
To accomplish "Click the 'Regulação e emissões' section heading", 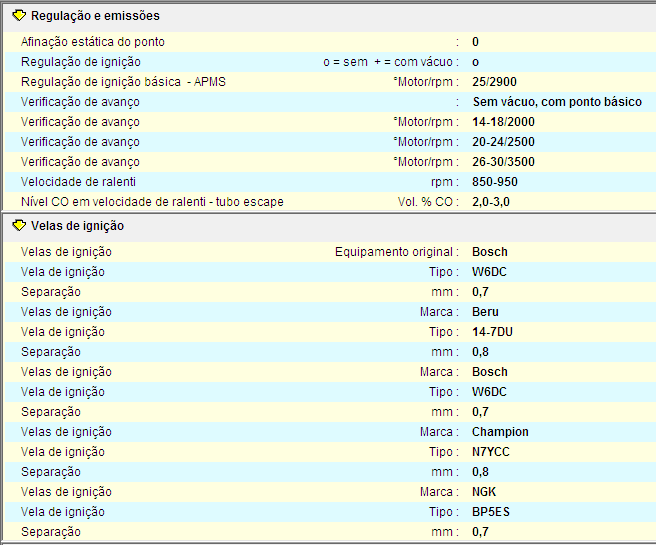I will coord(95,16).
